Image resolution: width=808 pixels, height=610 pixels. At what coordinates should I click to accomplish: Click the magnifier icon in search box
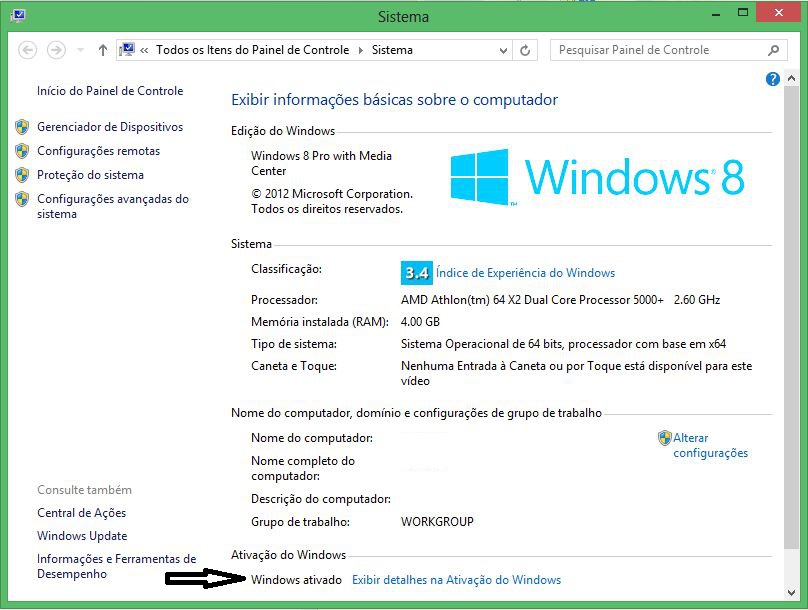pos(773,50)
